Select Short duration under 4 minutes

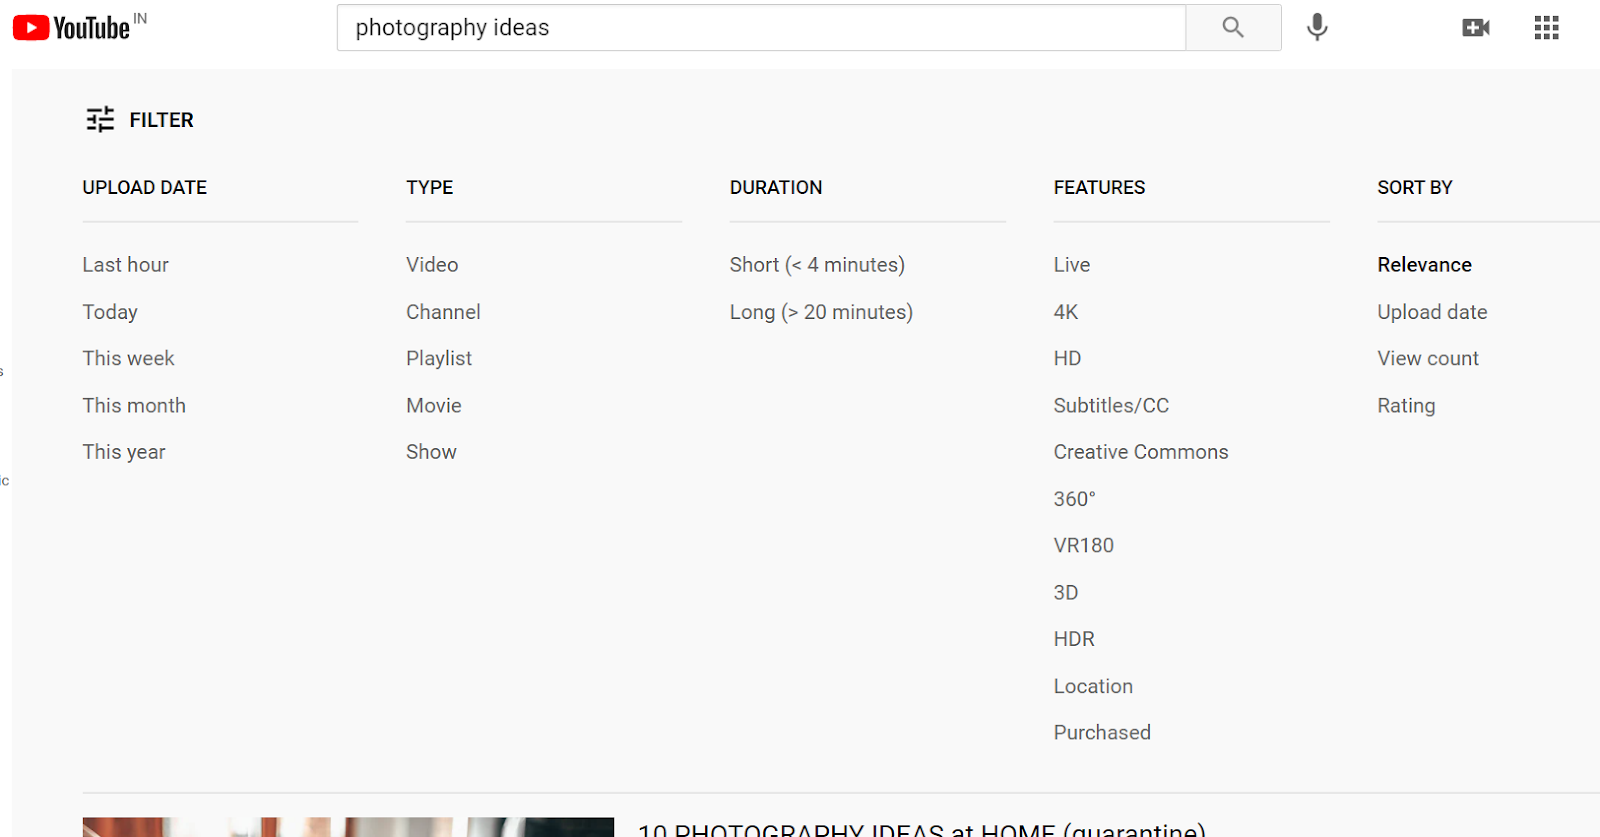(x=817, y=264)
